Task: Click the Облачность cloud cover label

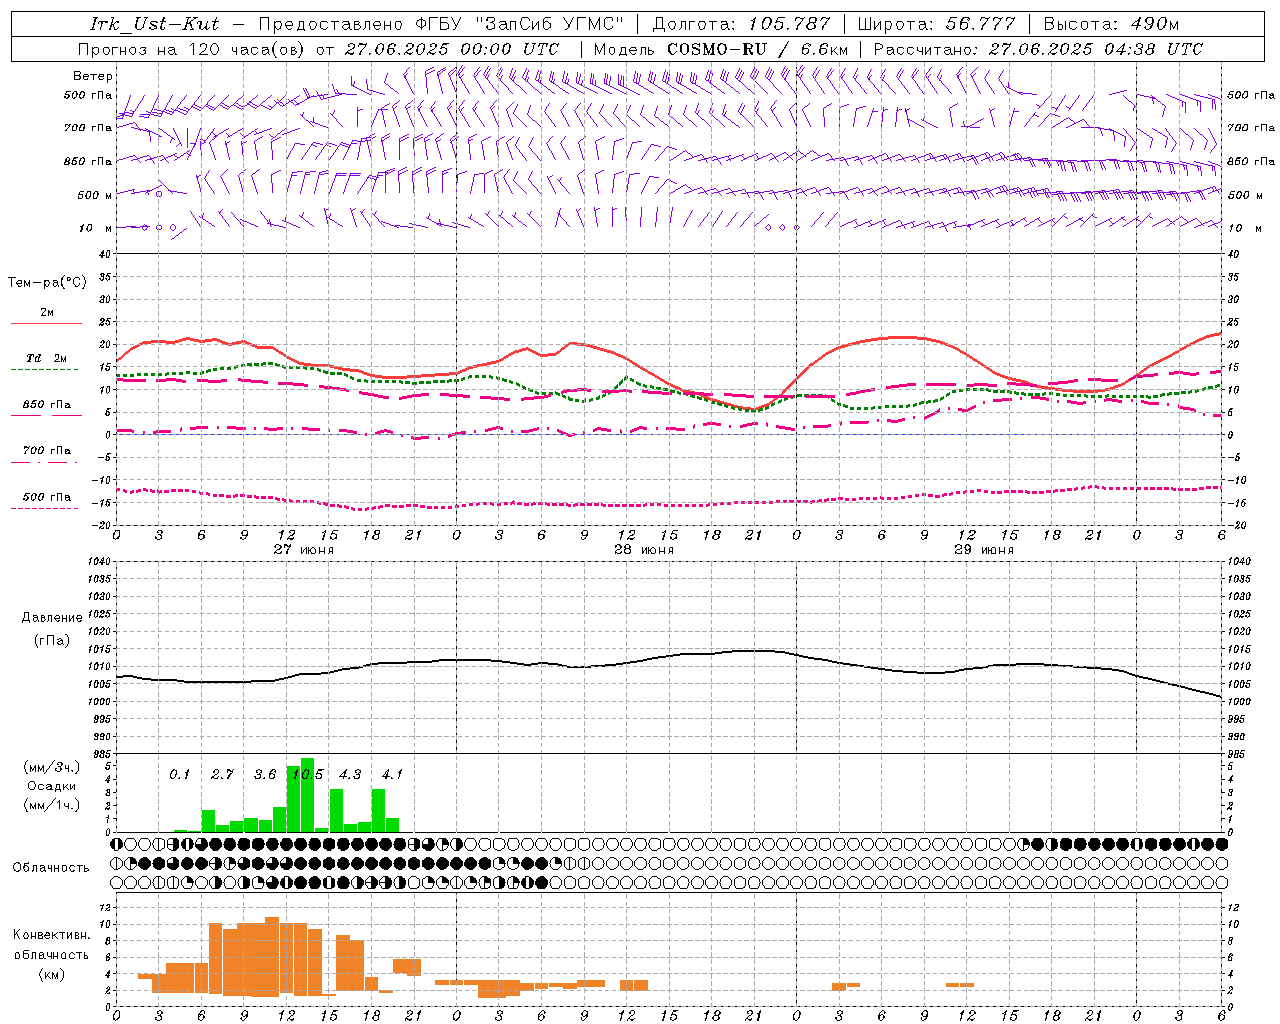Action: (x=51, y=867)
